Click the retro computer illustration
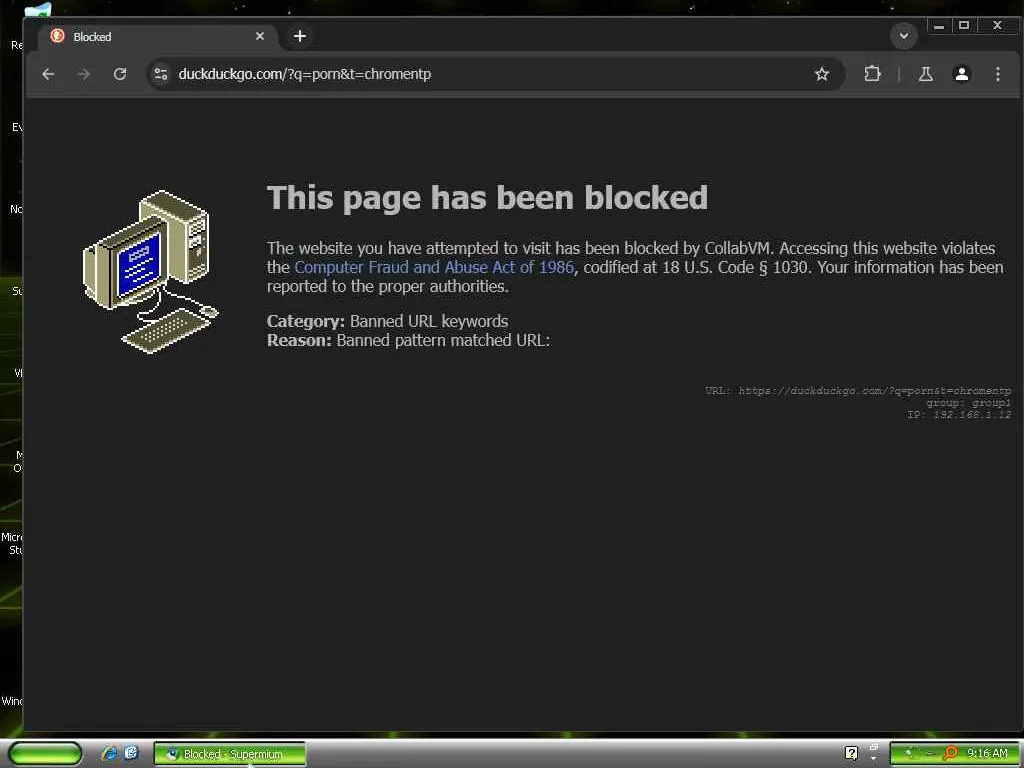1024x768 pixels. (150, 272)
